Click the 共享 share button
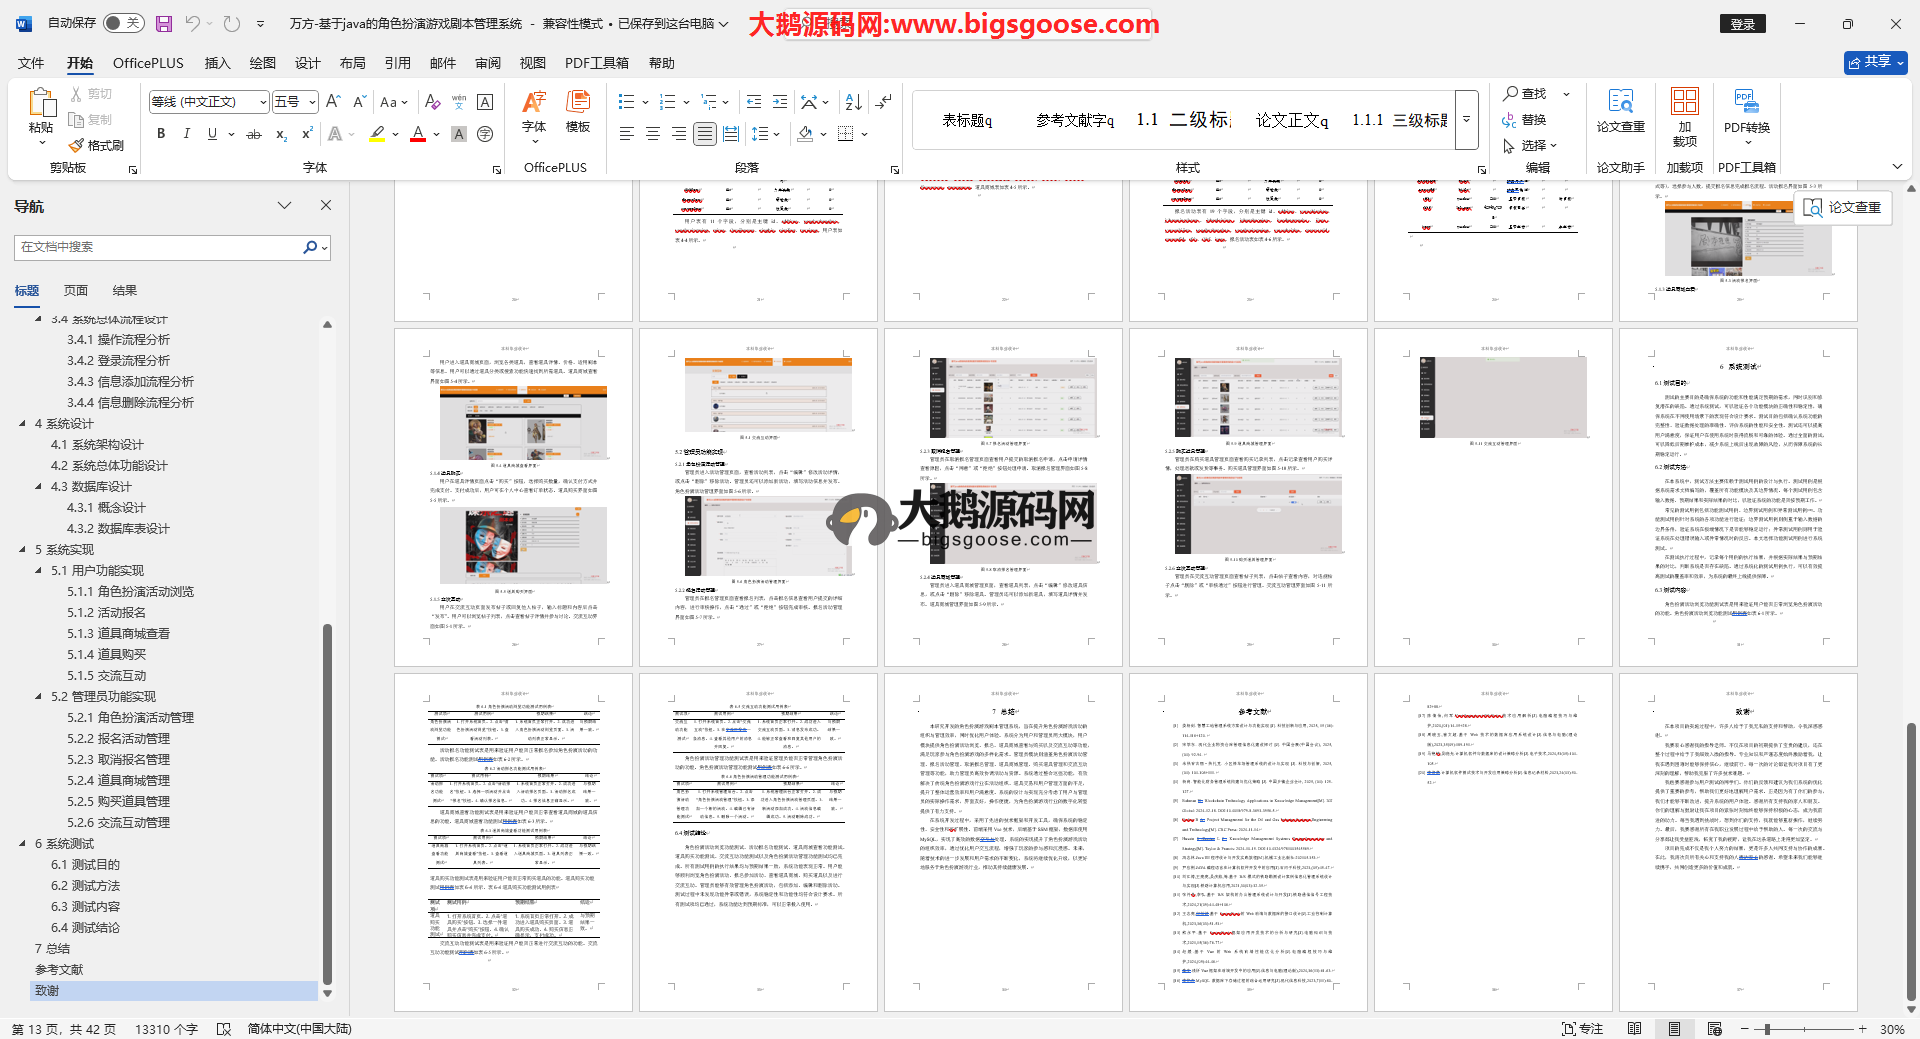The width and height of the screenshot is (1920, 1039). 1875,62
